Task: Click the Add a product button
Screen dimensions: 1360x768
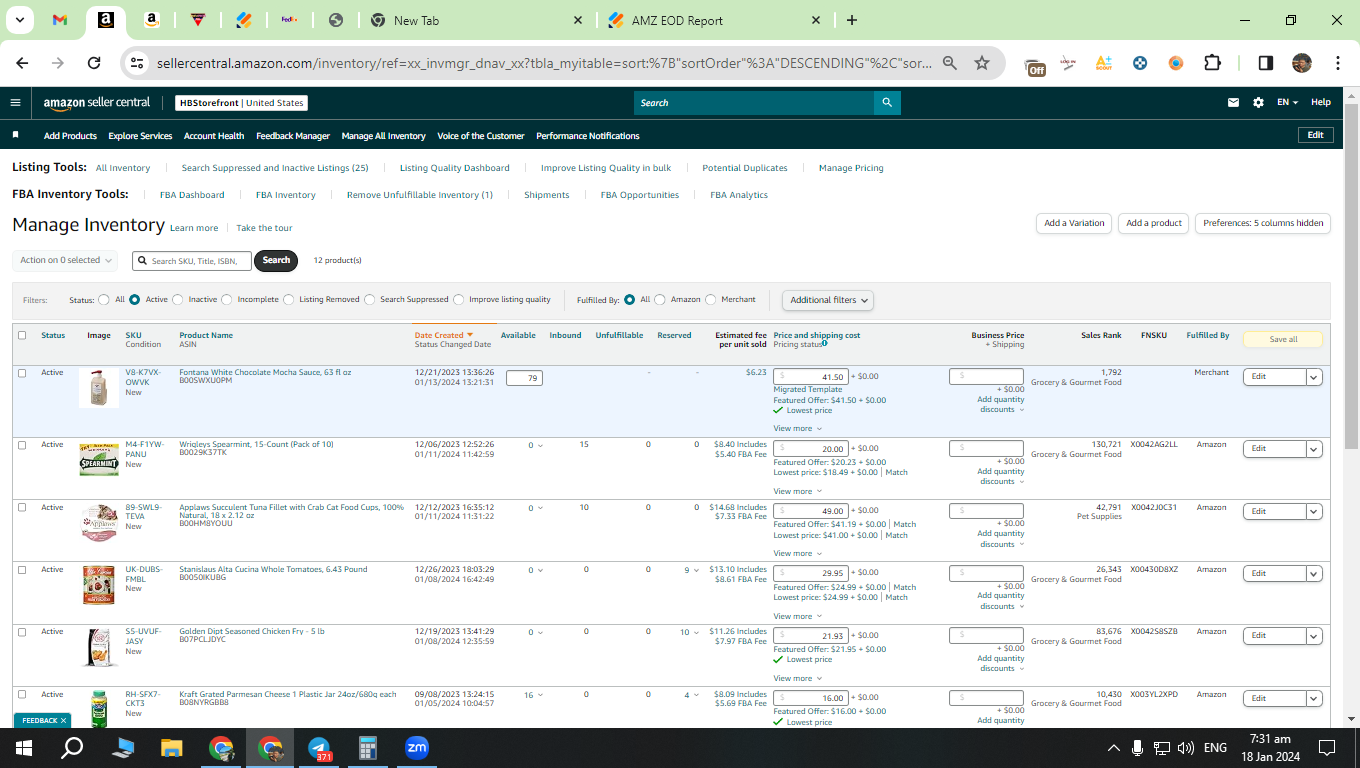Action: 1154,223
